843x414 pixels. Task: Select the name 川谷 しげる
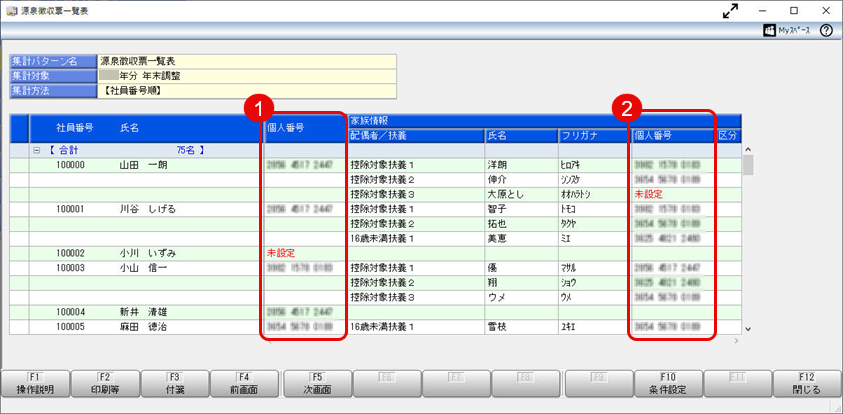click(147, 209)
